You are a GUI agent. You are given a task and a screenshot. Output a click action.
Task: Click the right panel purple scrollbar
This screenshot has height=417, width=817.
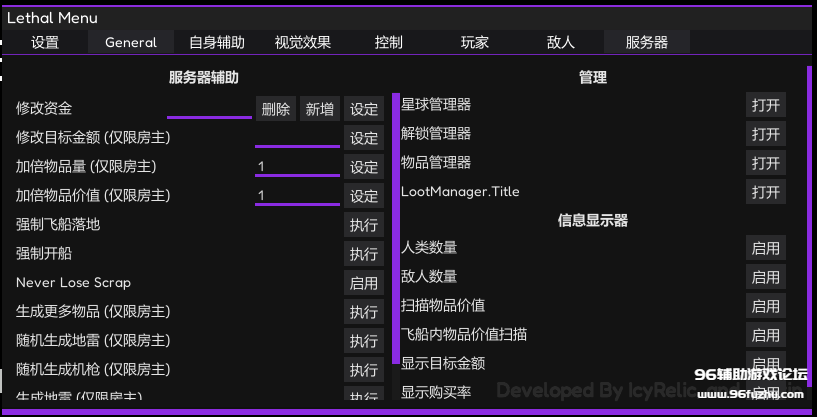(809, 200)
